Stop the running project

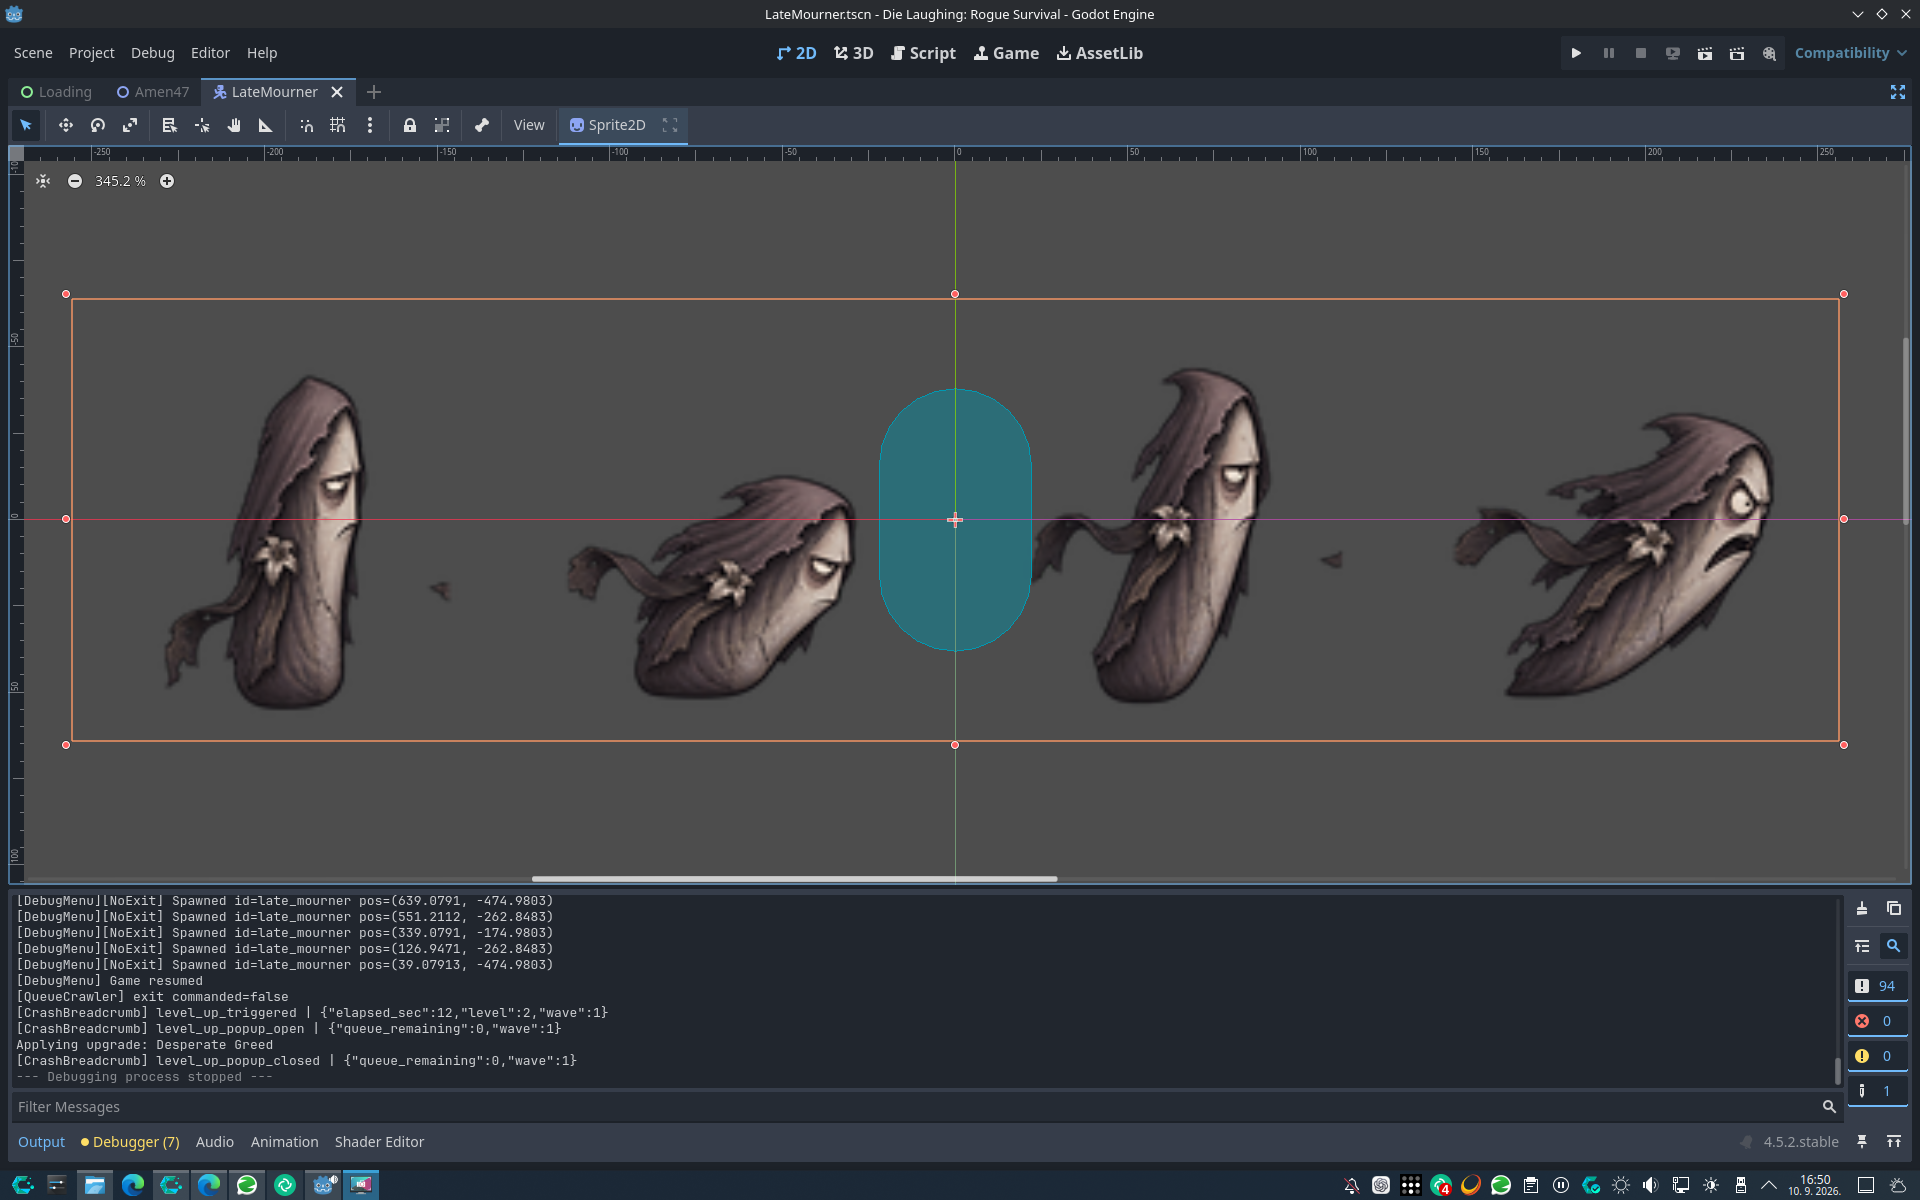pos(1640,53)
